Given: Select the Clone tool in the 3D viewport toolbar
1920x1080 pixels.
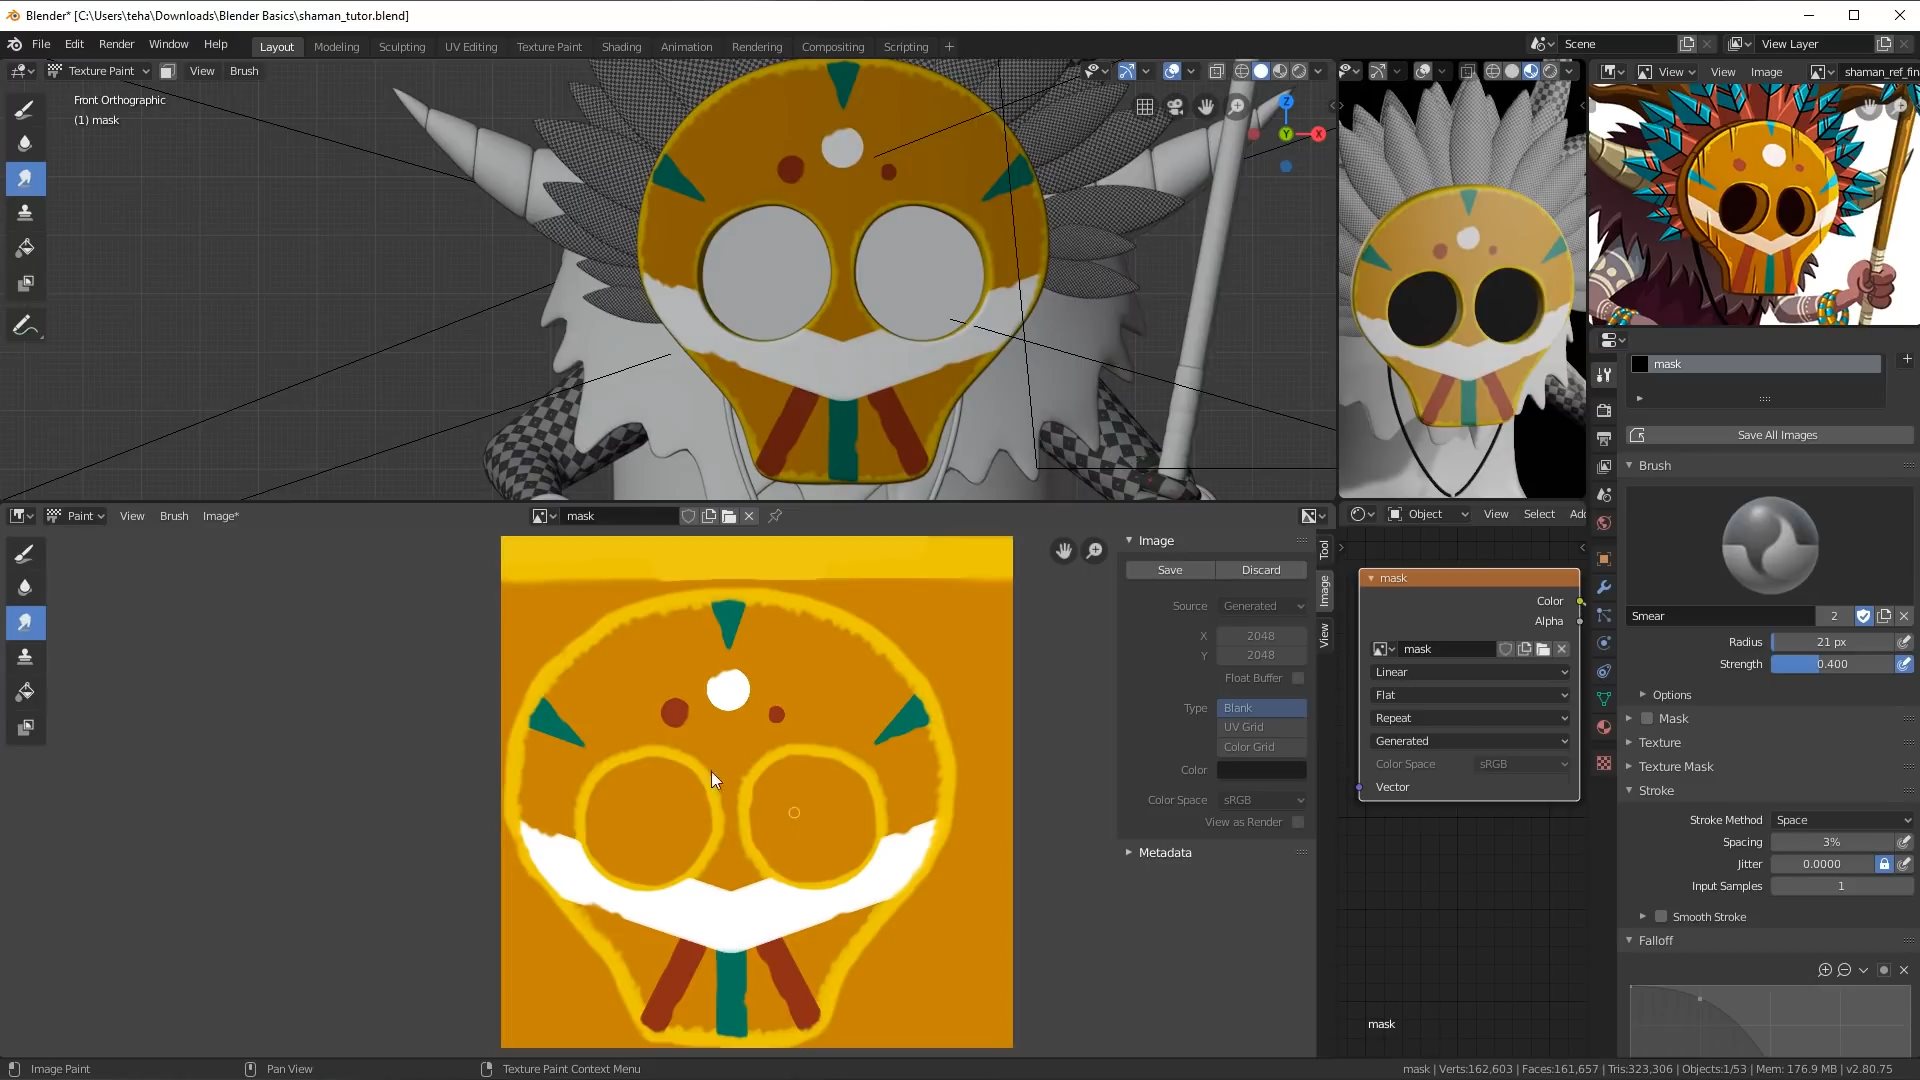Looking at the screenshot, I should (x=25, y=213).
